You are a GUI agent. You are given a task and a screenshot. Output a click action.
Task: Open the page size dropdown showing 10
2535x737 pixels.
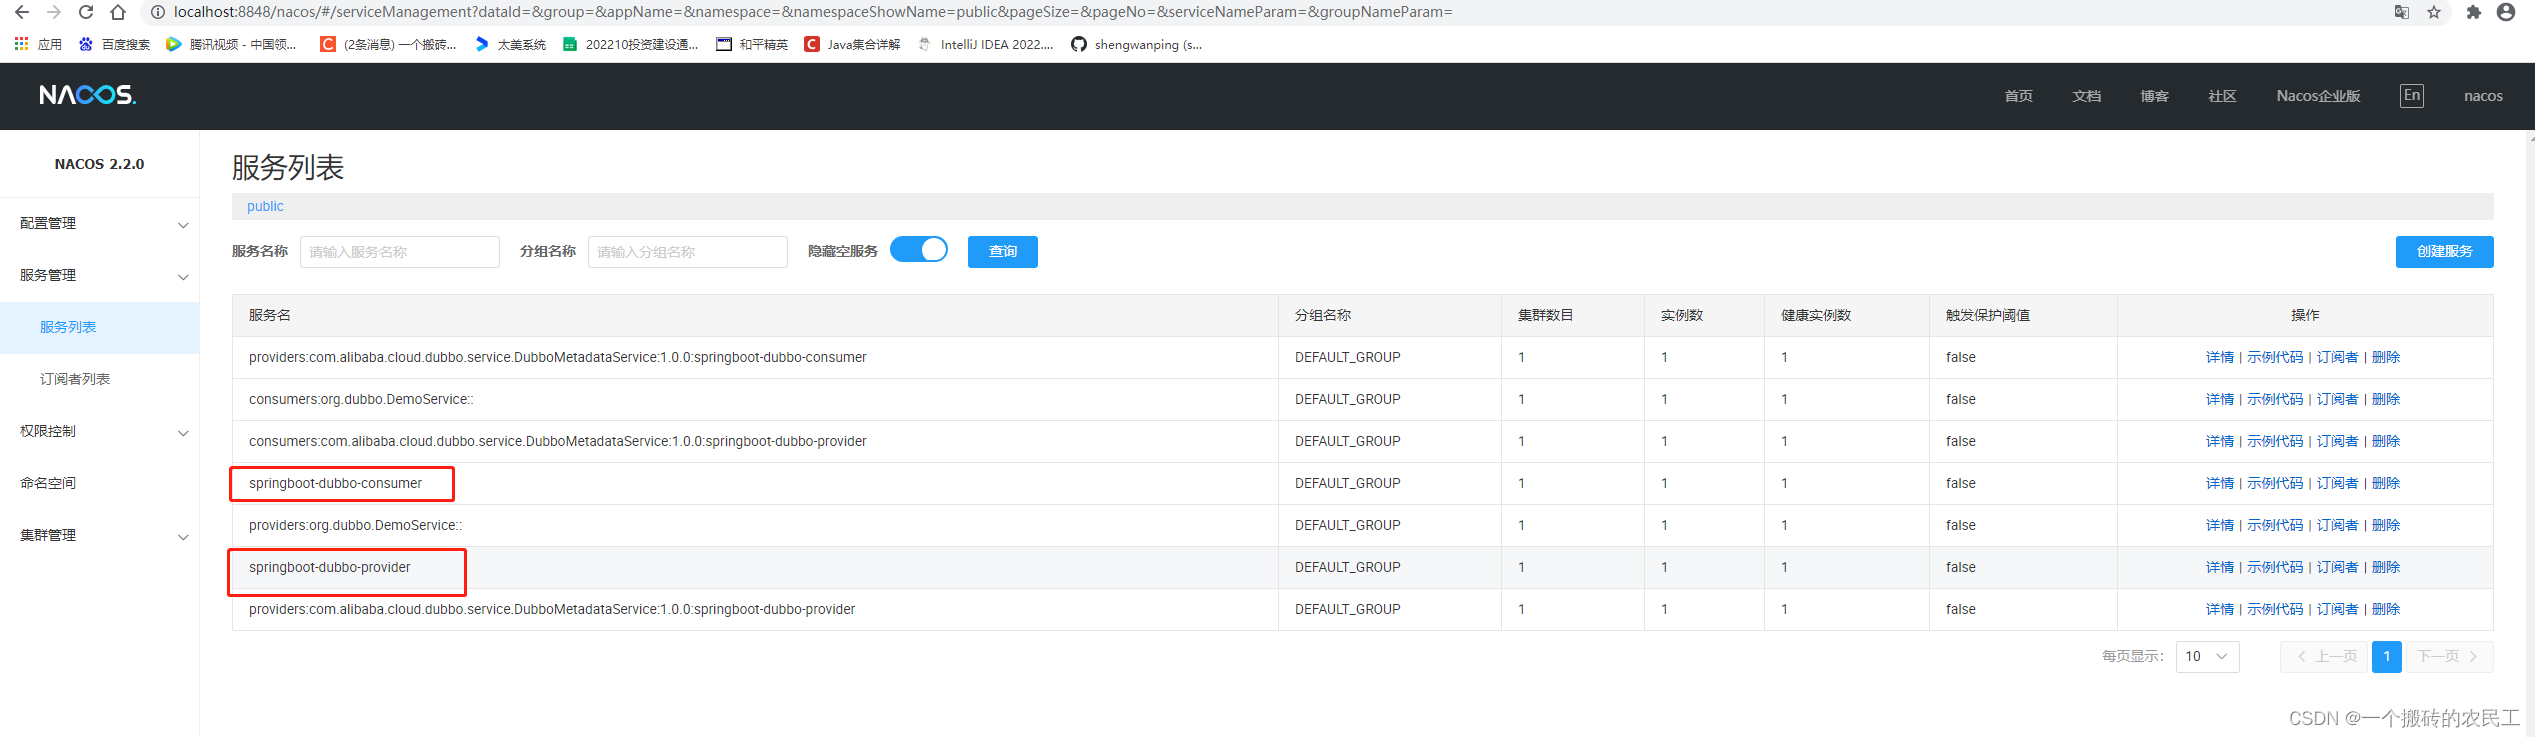2207,656
